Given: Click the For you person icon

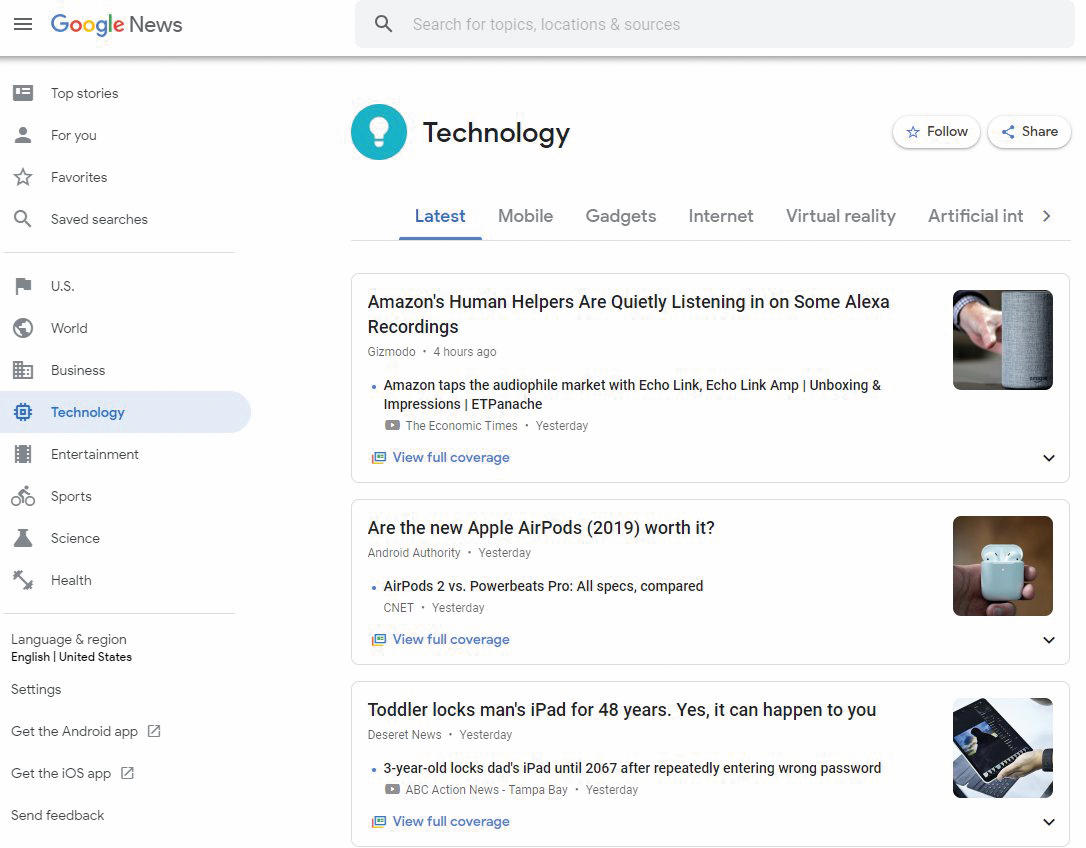Looking at the screenshot, I should point(23,135).
